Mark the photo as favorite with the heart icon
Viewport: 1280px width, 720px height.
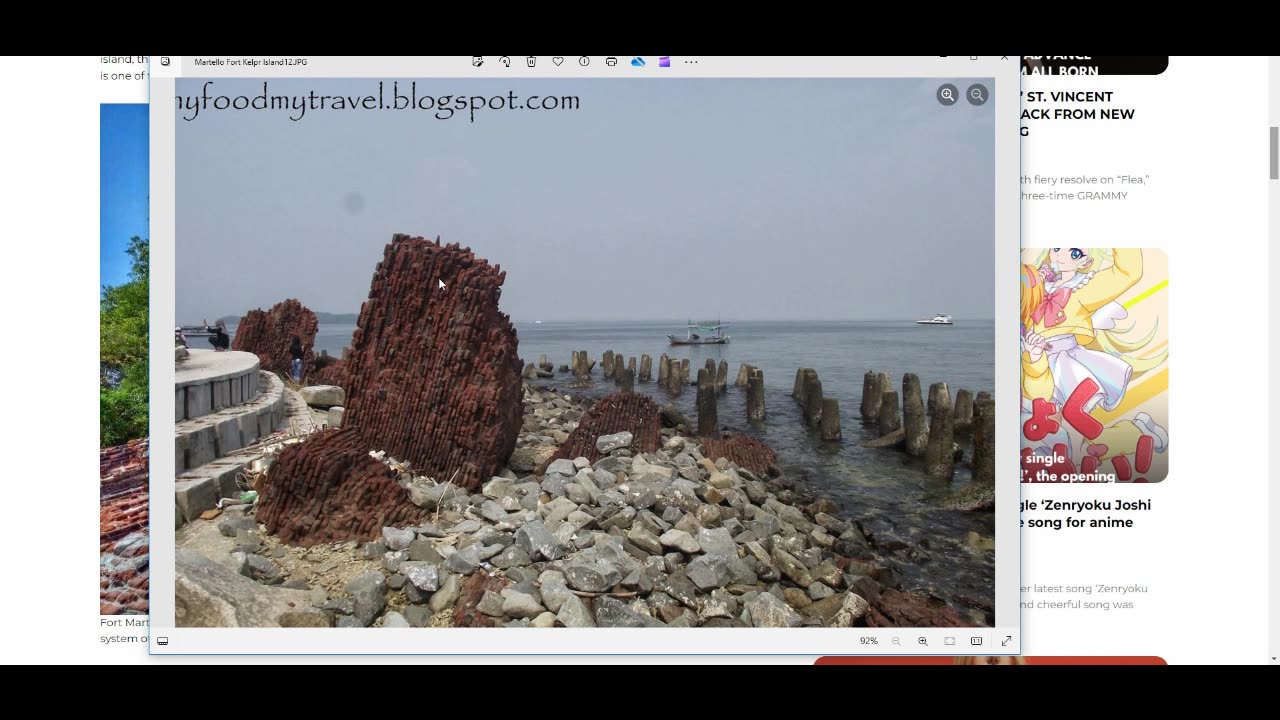click(558, 62)
